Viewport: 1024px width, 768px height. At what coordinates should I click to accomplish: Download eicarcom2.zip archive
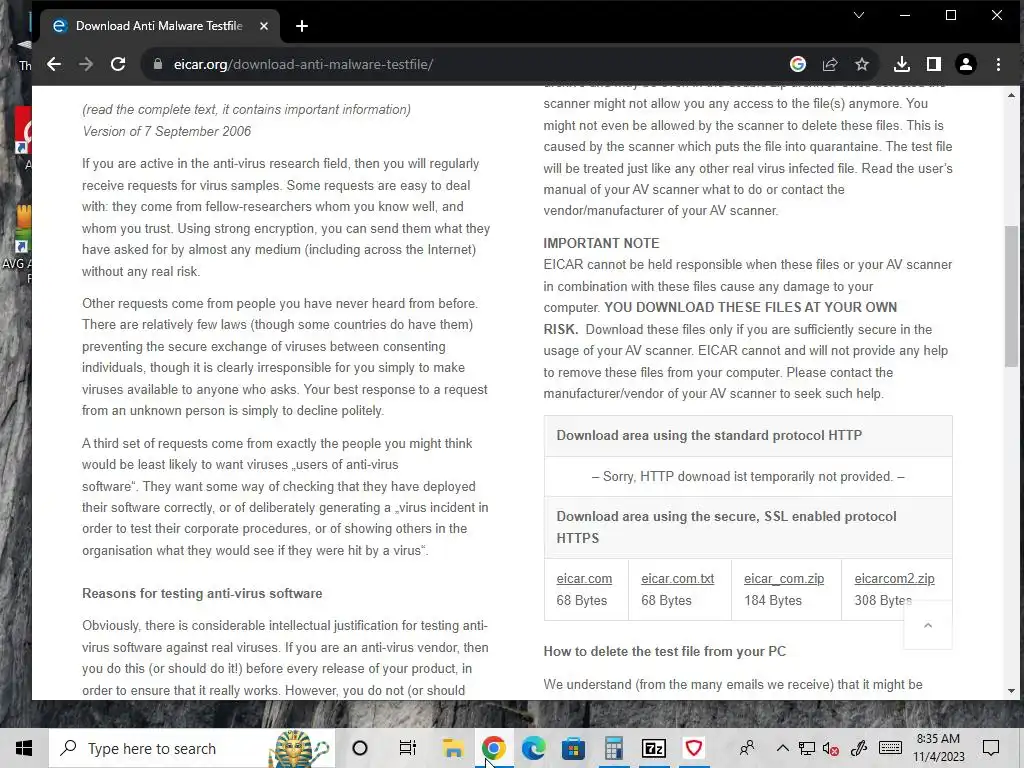point(894,579)
